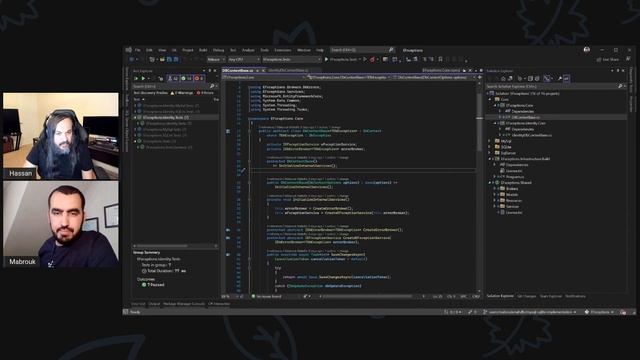Click Collapse All in Solution Explorer toolbar

click(530, 78)
